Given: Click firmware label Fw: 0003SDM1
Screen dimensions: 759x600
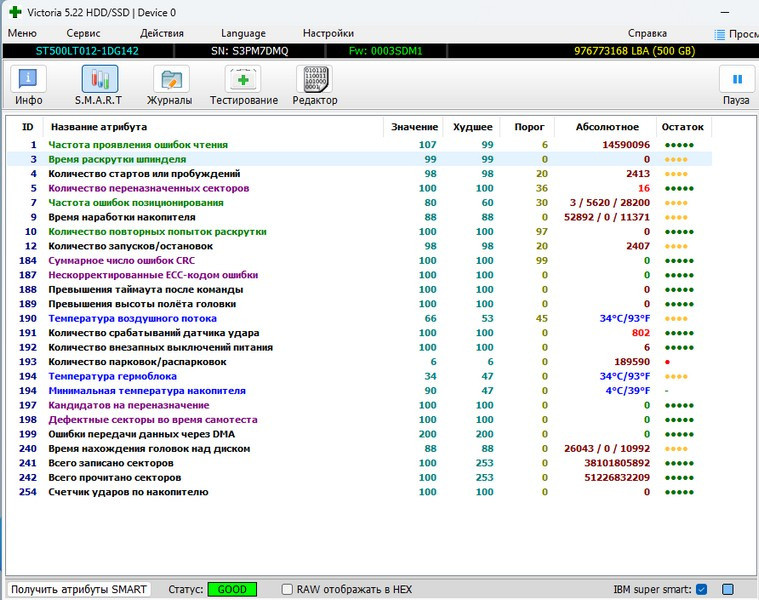Looking at the screenshot, I should (x=385, y=51).
